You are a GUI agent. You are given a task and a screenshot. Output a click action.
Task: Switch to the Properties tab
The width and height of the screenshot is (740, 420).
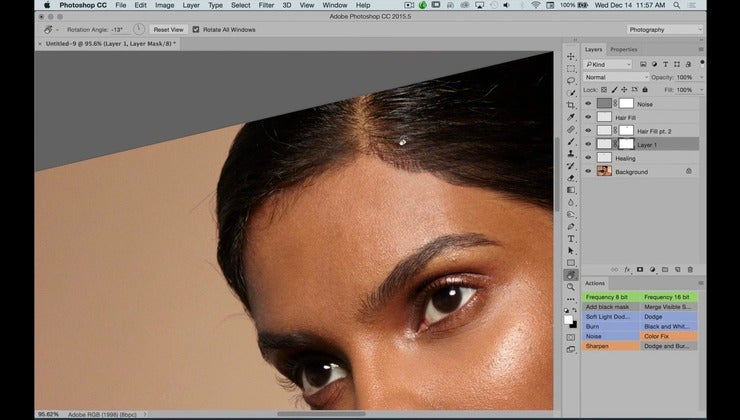623,49
